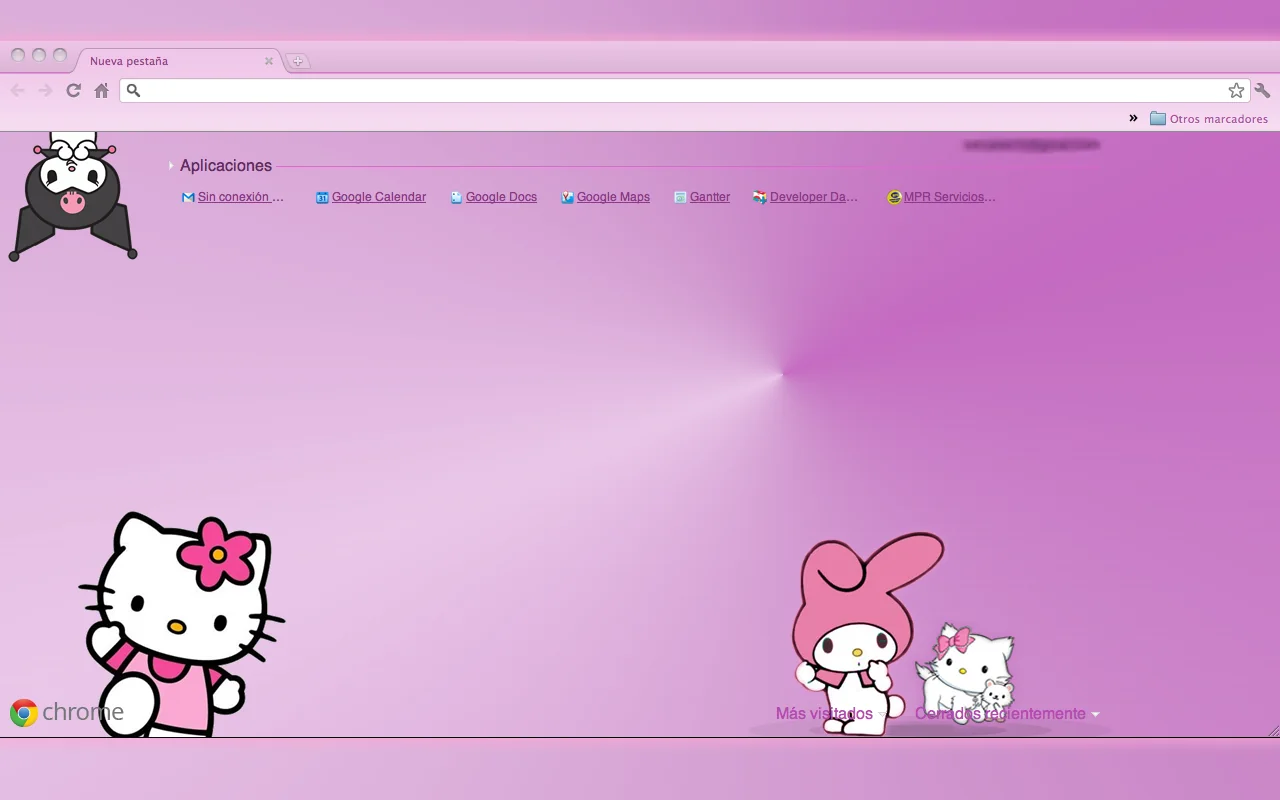
Task: Click into the address bar
Action: 684,91
